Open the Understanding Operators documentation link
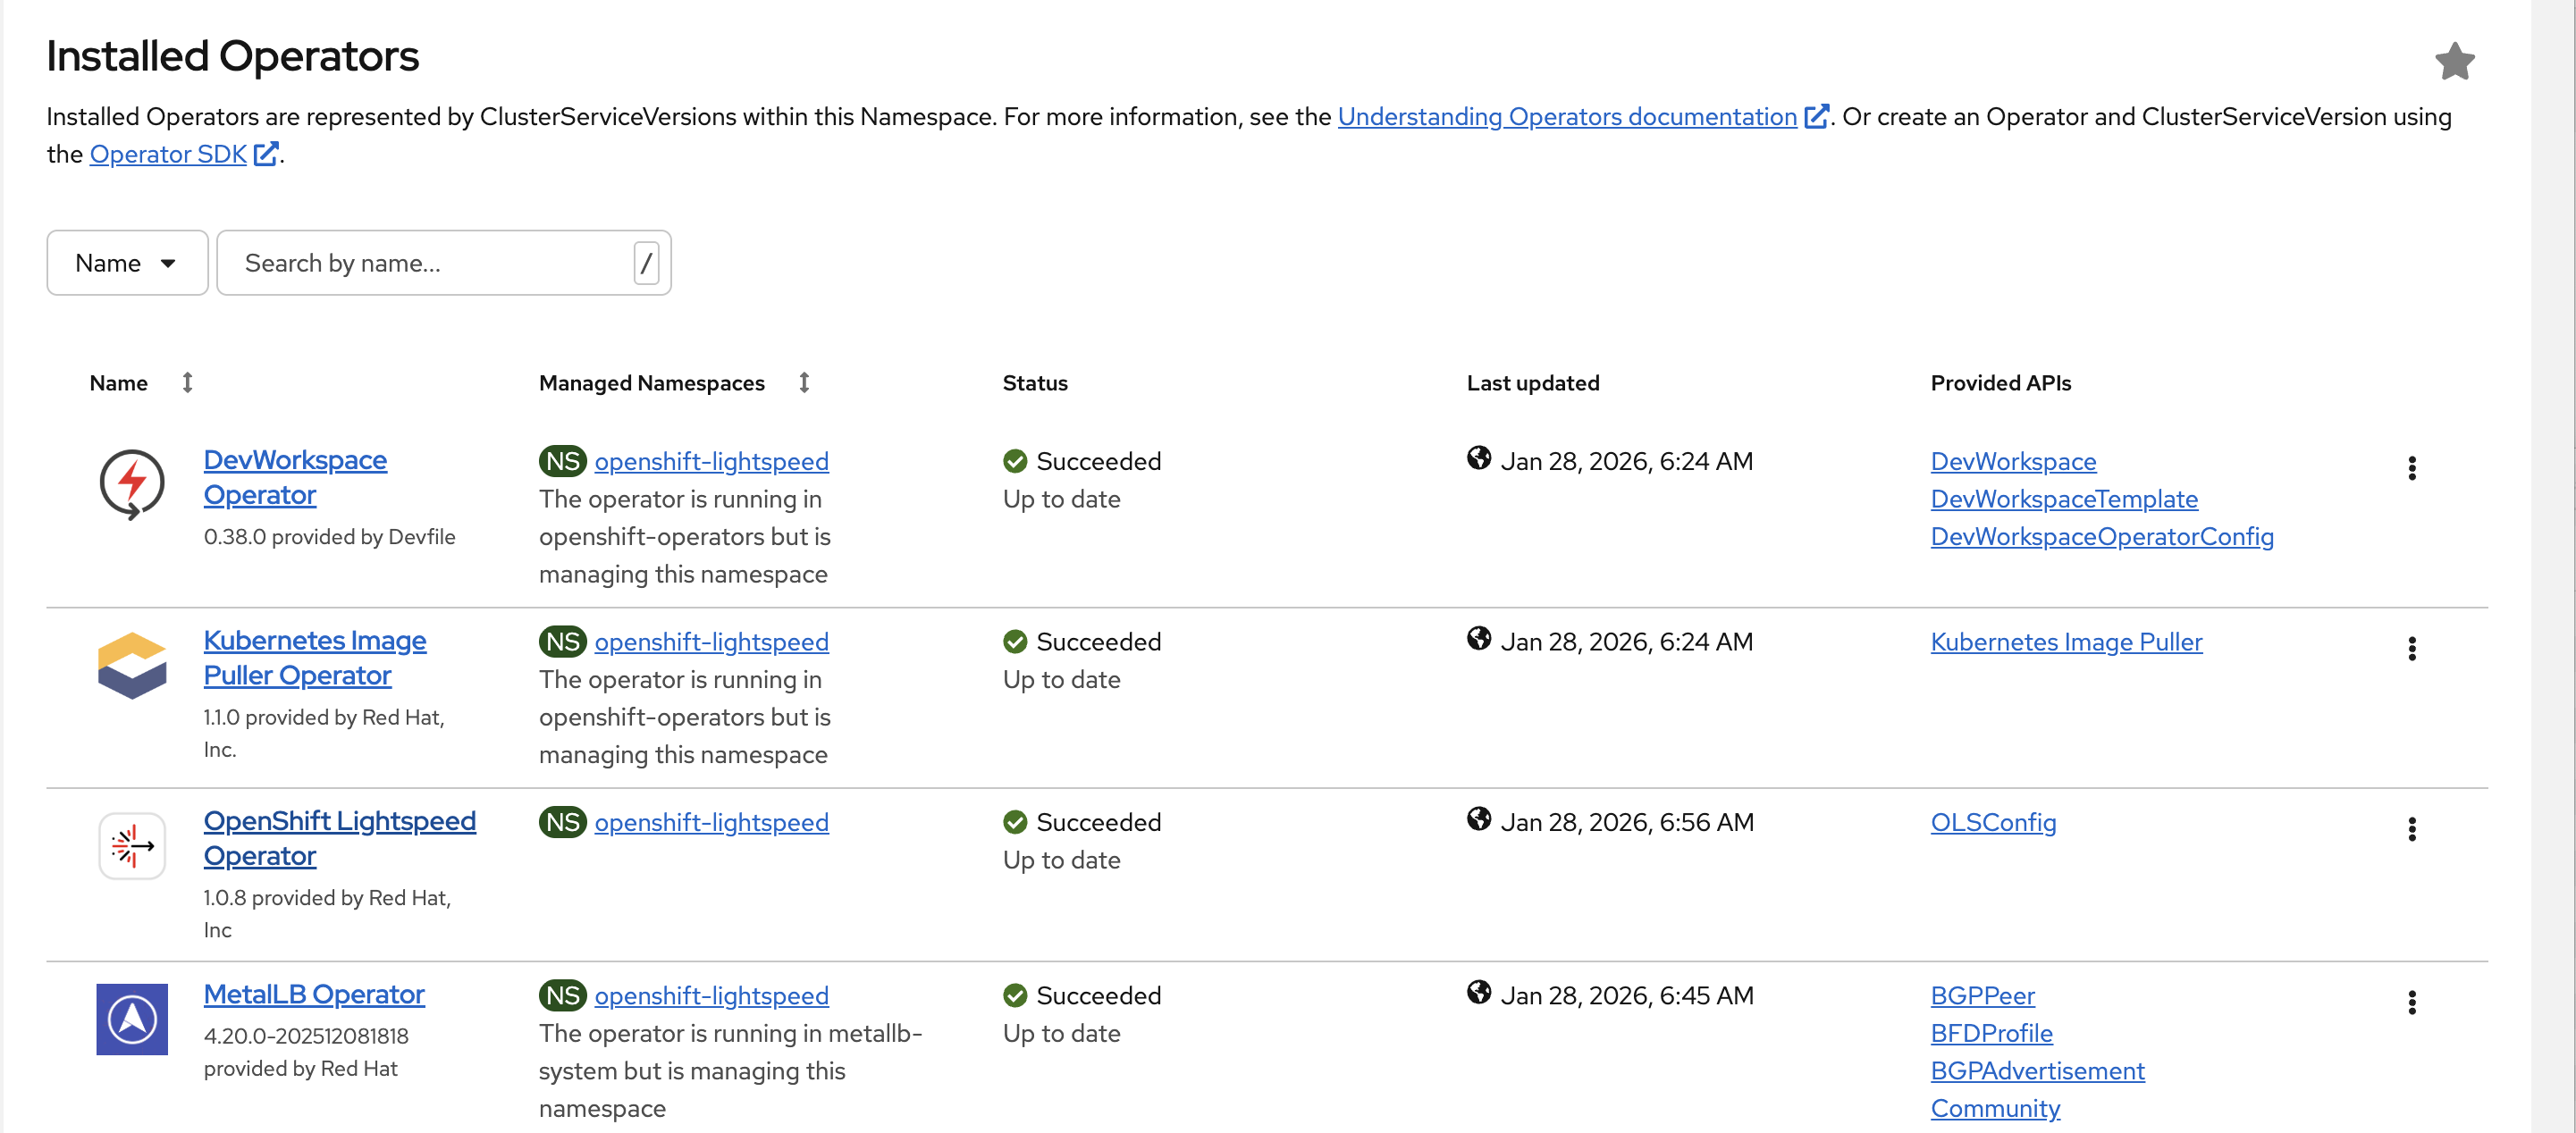Viewport: 2576px width, 1133px height. (1566, 116)
